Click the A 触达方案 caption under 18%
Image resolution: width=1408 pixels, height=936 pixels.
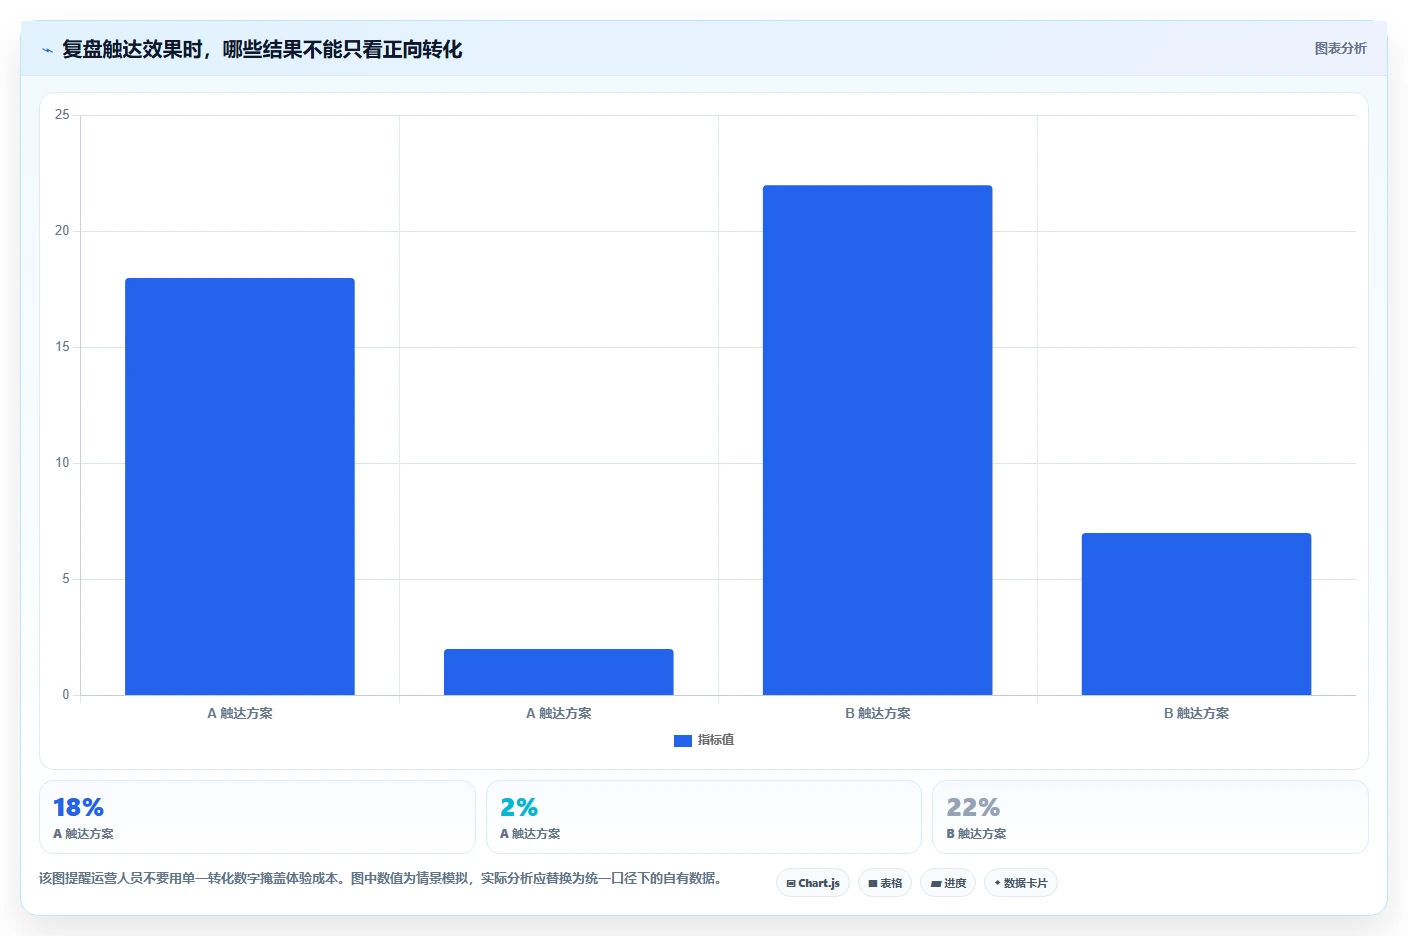pos(83,834)
